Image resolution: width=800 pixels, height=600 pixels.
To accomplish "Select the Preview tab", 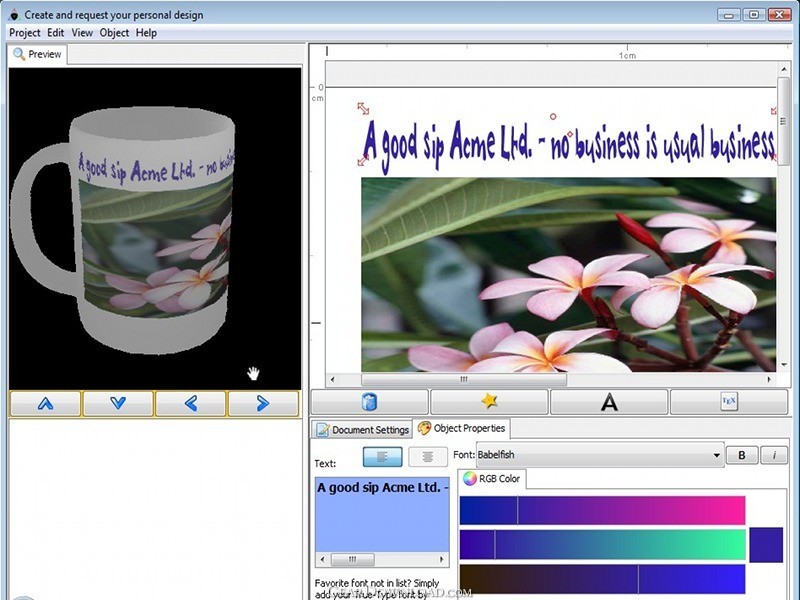I will 37,54.
